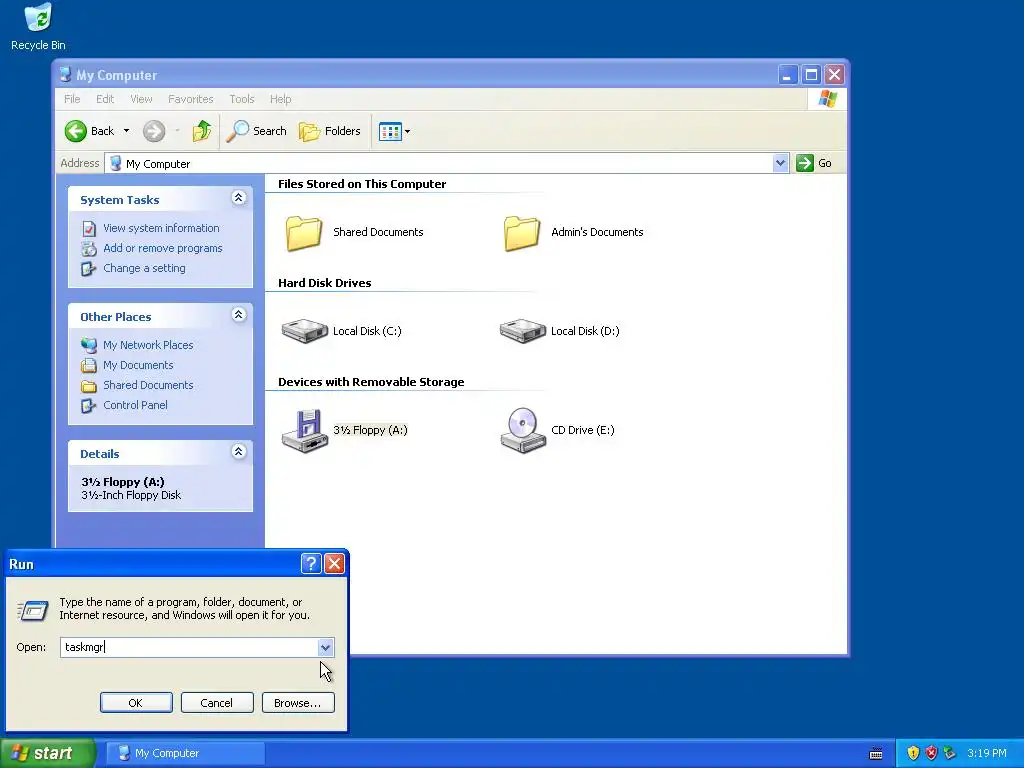The width and height of the screenshot is (1024, 768).
Task: Open the Edit menu
Action: (105, 99)
